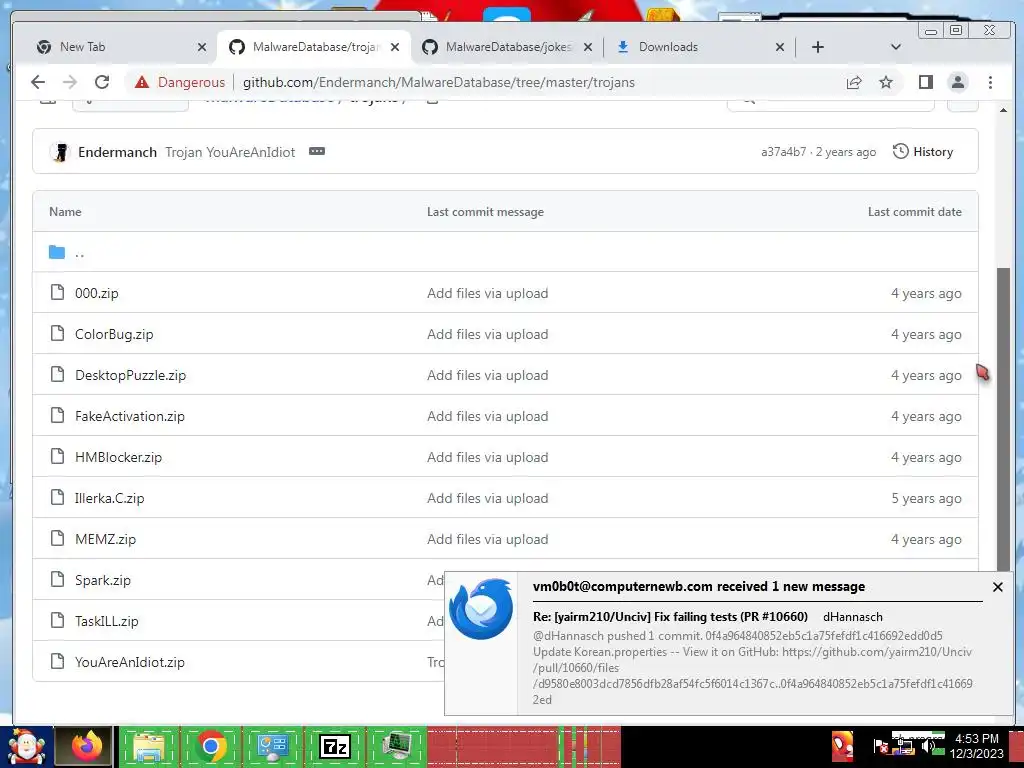Close the MalwareDatabase/trojans tab
This screenshot has width=1024, height=768.
coord(395,47)
